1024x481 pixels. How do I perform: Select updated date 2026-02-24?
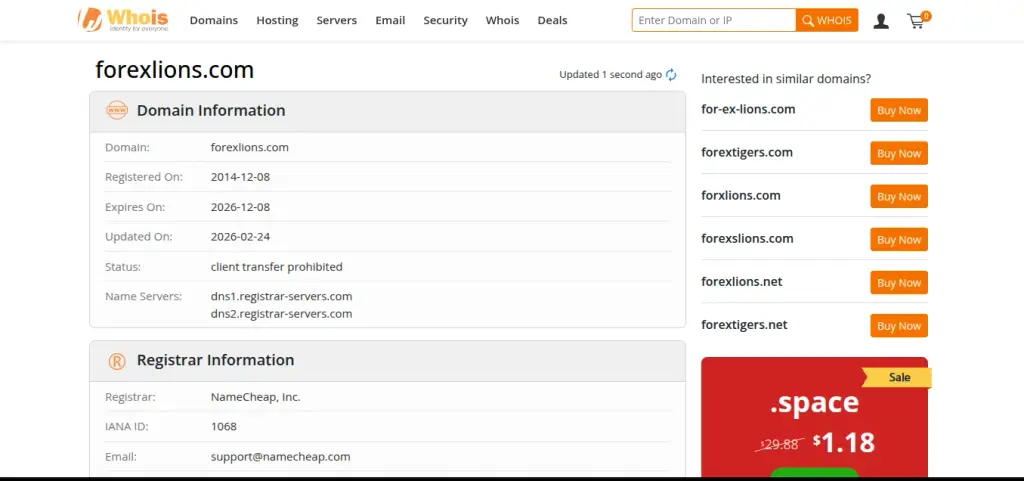coord(240,237)
